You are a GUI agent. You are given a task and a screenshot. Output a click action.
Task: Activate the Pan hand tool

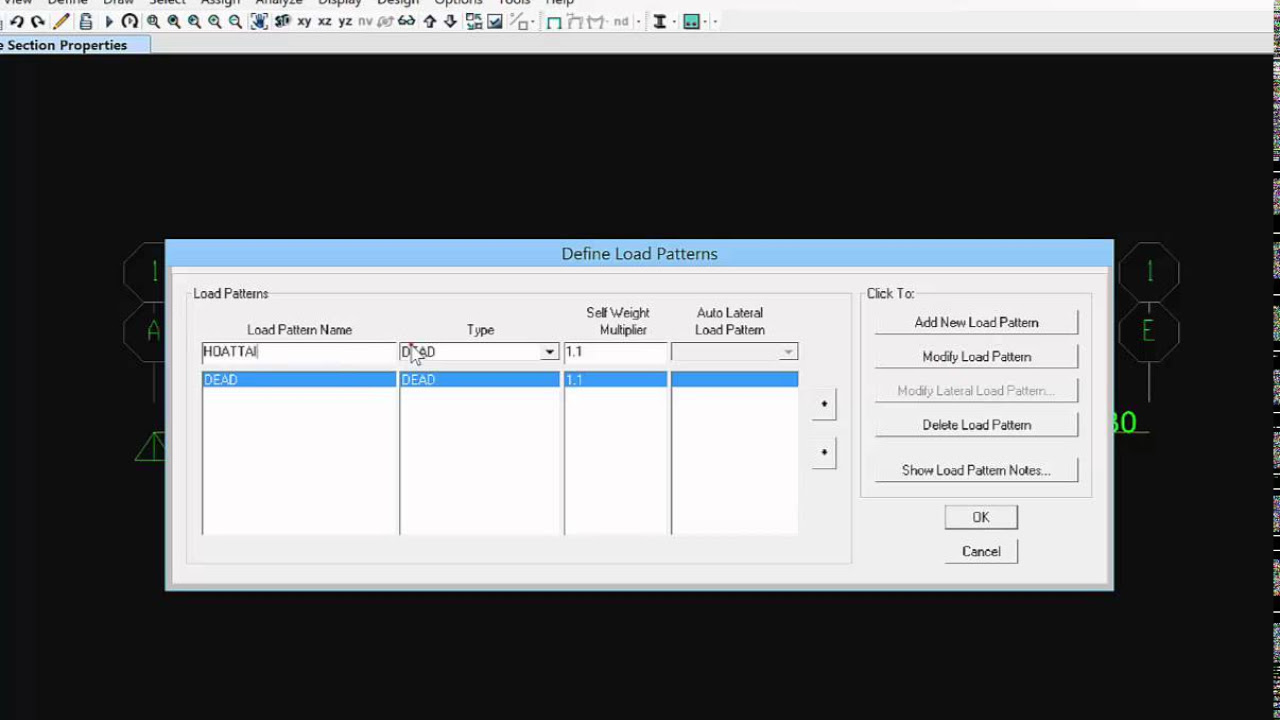(259, 21)
